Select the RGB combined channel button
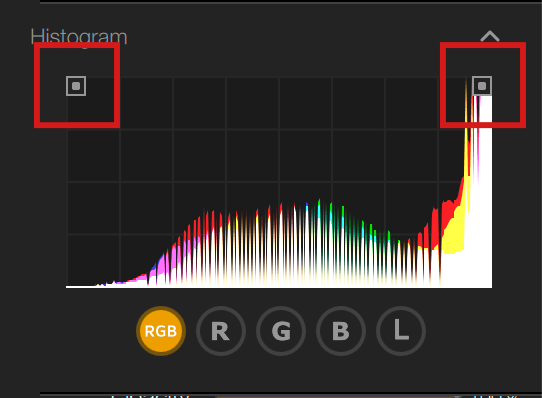The height and width of the screenshot is (398, 542). 161,331
